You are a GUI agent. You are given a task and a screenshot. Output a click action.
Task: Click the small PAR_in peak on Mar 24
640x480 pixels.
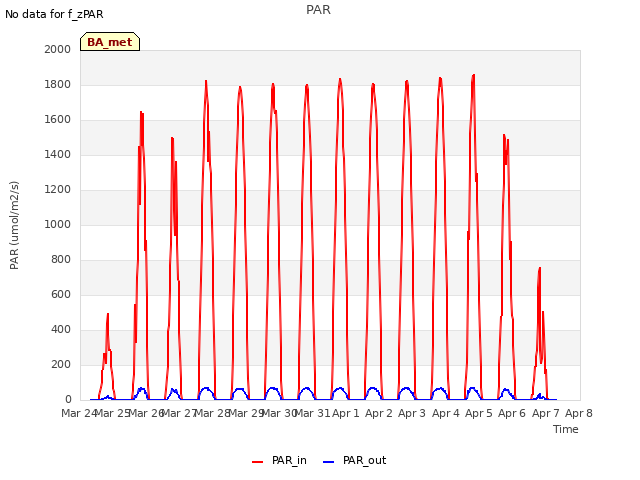(x=108, y=314)
